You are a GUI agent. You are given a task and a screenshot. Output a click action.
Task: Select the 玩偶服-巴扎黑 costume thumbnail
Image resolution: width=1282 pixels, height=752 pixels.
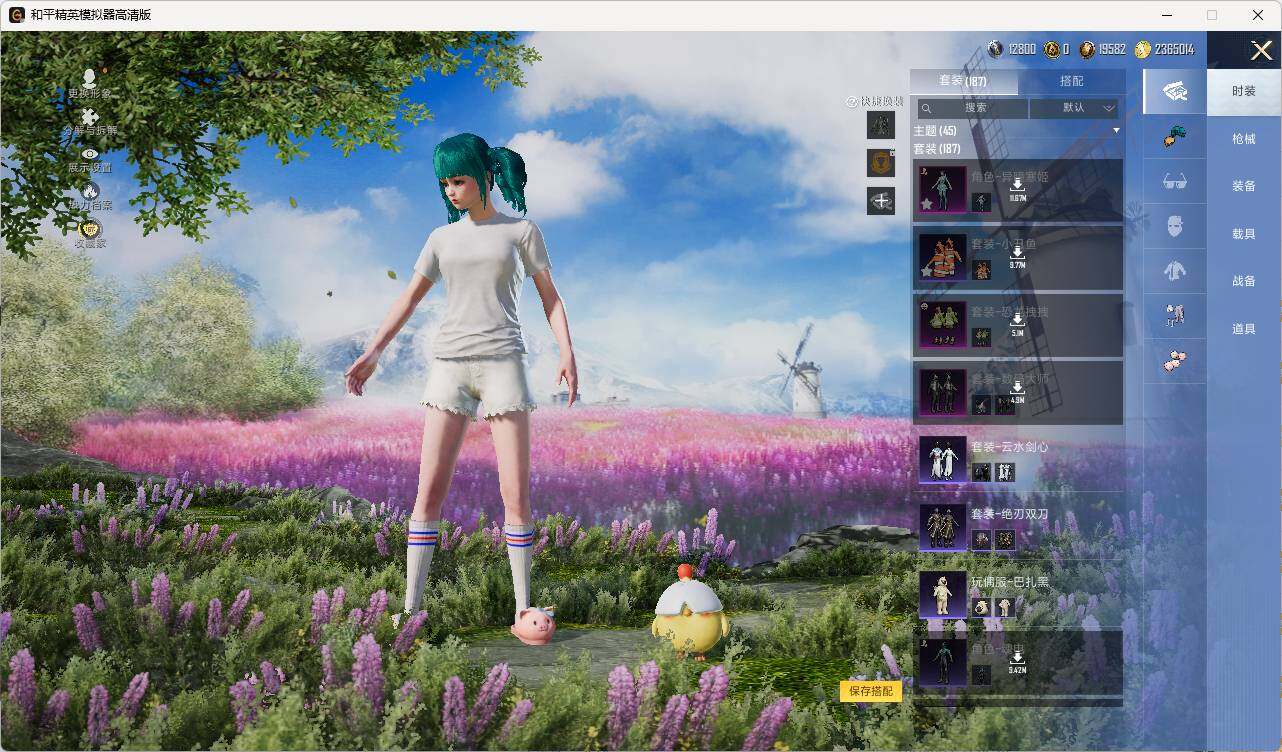[x=943, y=595]
